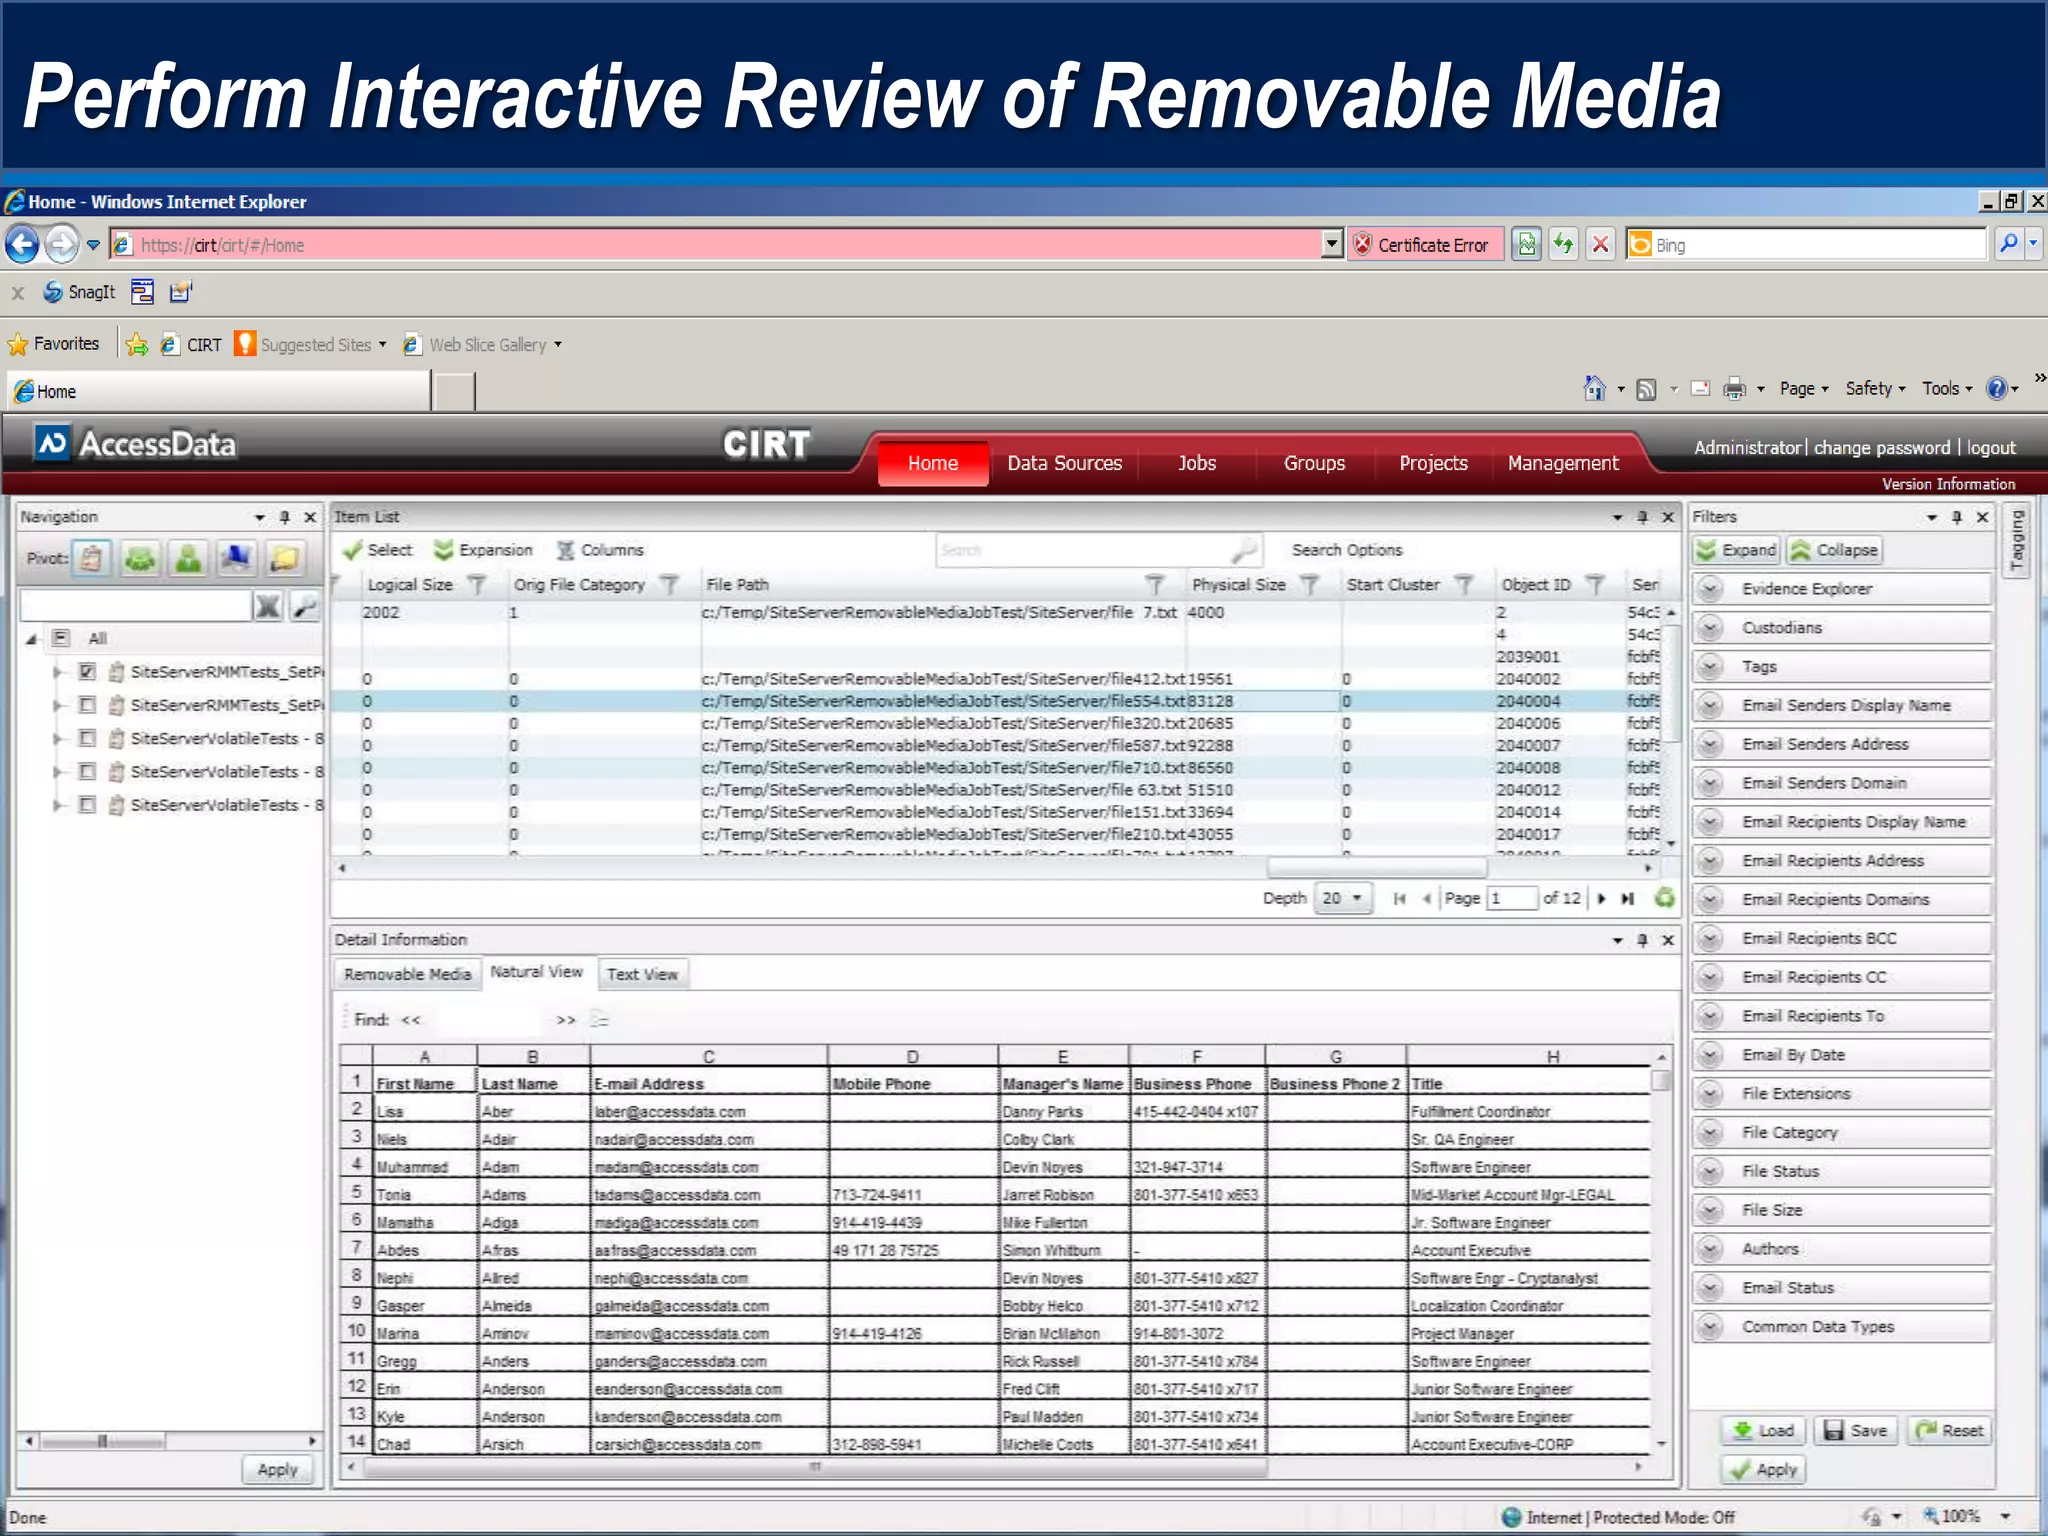2048x1536 pixels.
Task: Click the Find text field
Action: pos(487,1020)
